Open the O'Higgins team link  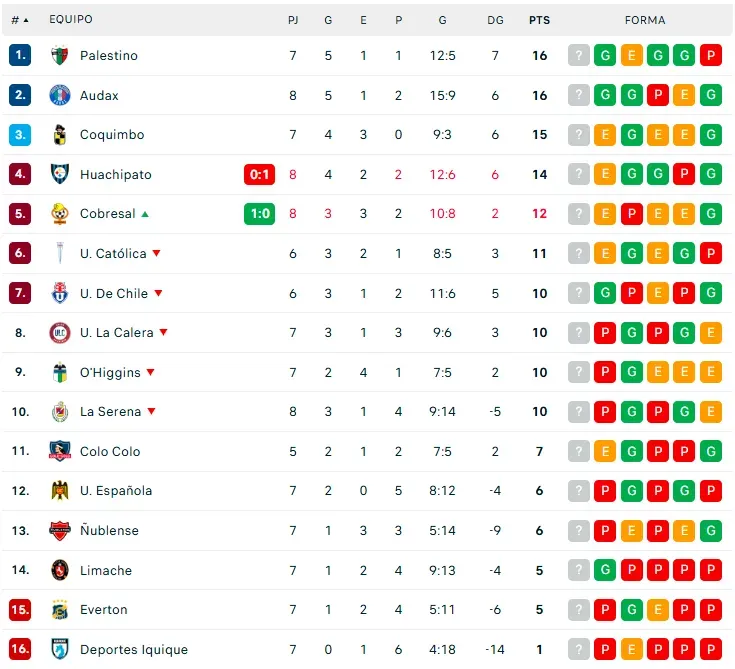click(x=110, y=372)
